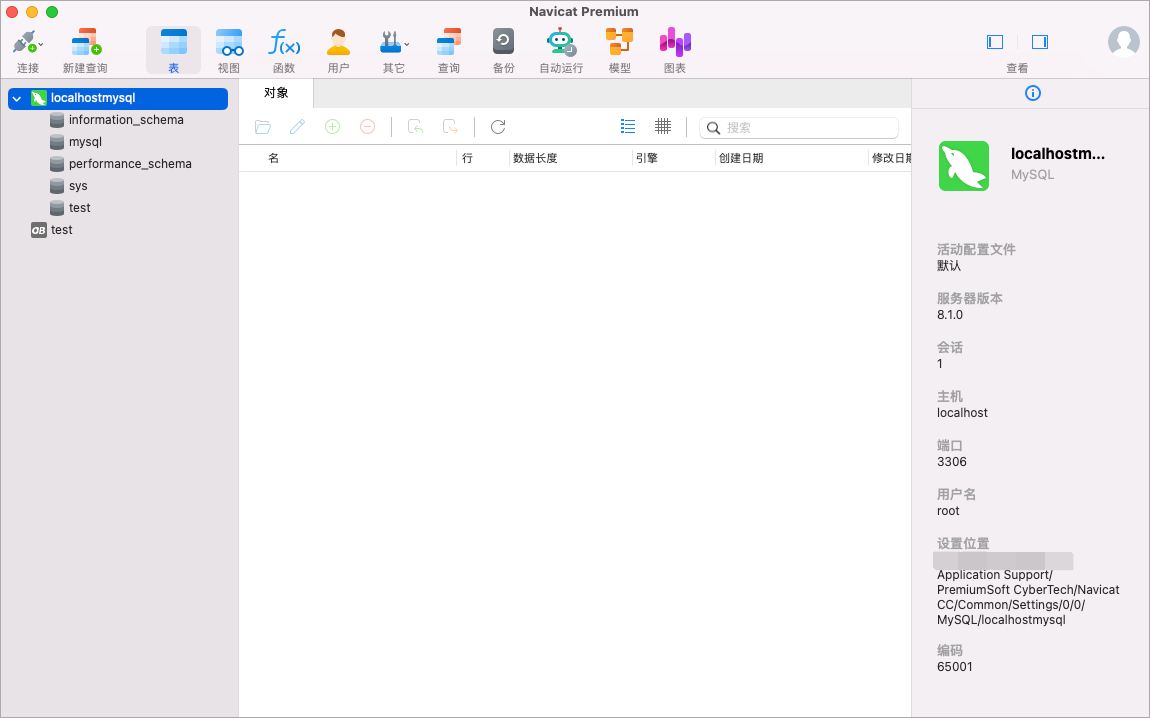Open the 模型 model icon

pyautogui.click(x=619, y=50)
